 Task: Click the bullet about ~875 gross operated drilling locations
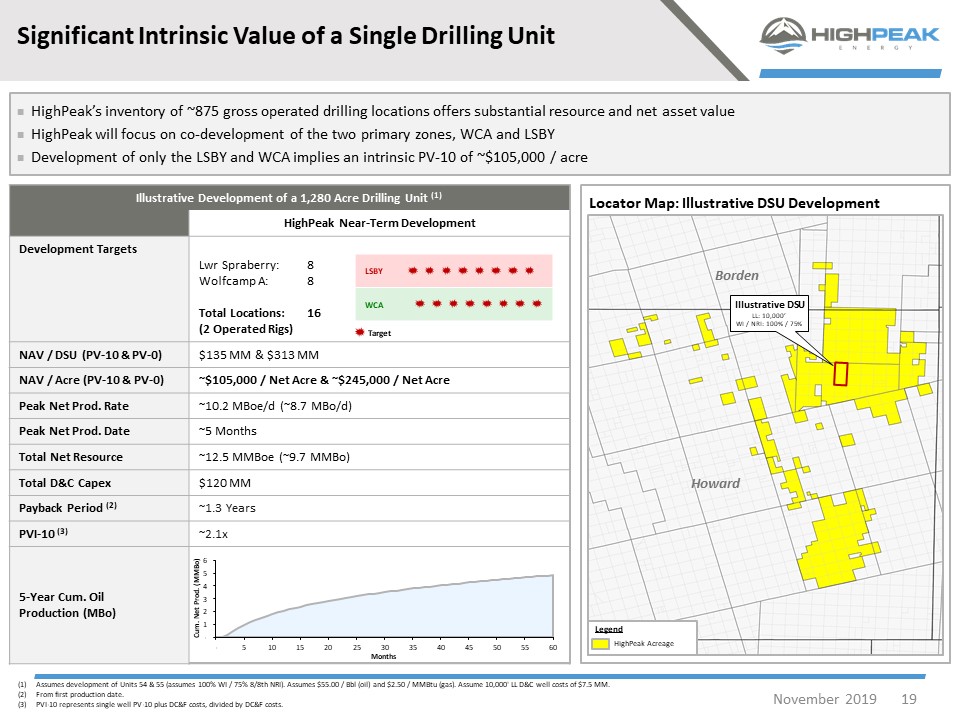pyautogui.click(x=383, y=111)
